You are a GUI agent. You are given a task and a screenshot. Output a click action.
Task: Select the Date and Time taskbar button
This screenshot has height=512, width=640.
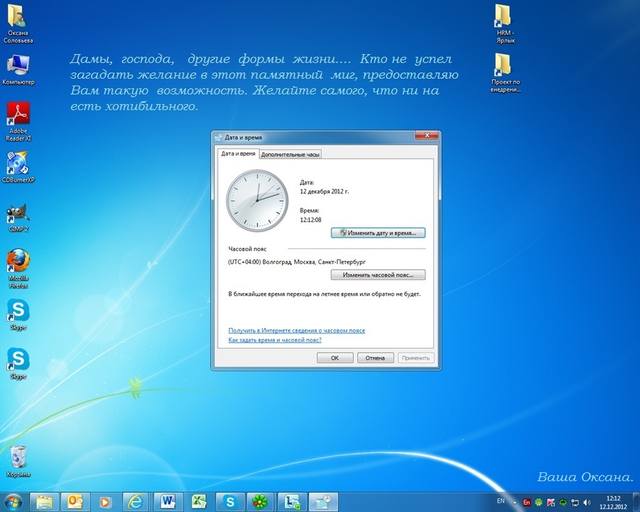pyautogui.click(x=323, y=502)
